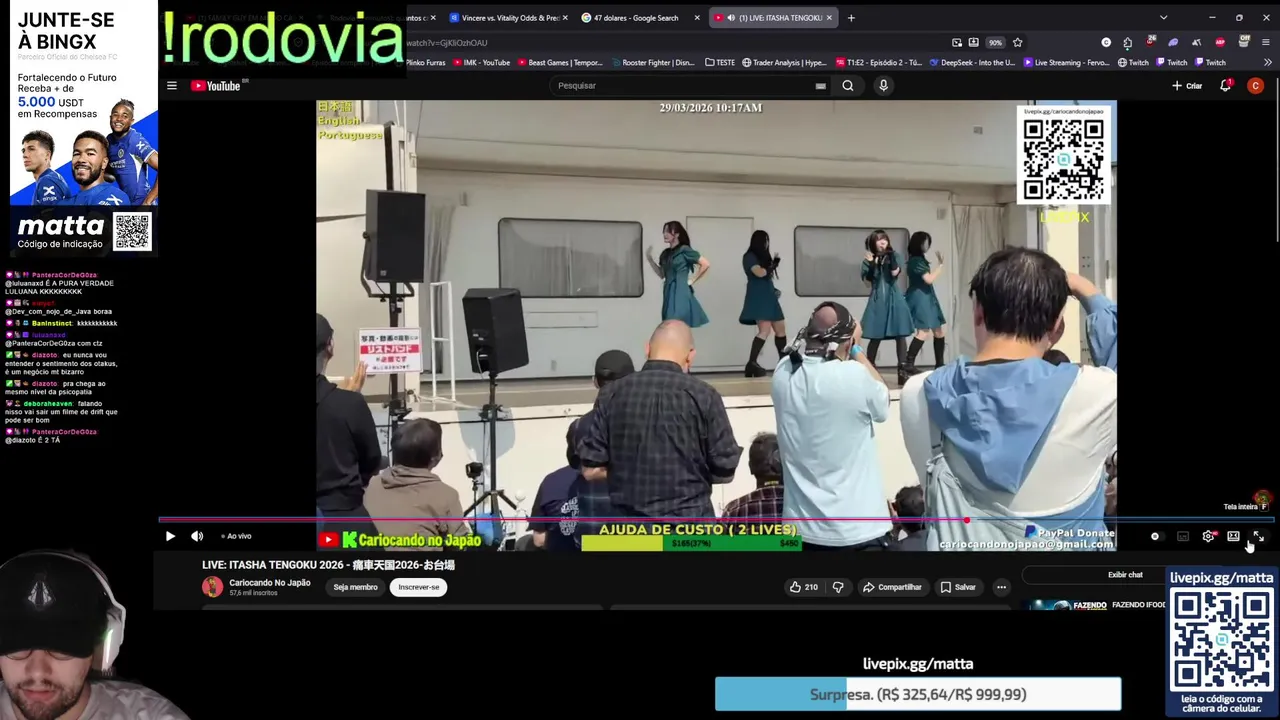
Task: Open the Cariocando No Japão channel name
Action: [x=270, y=583]
